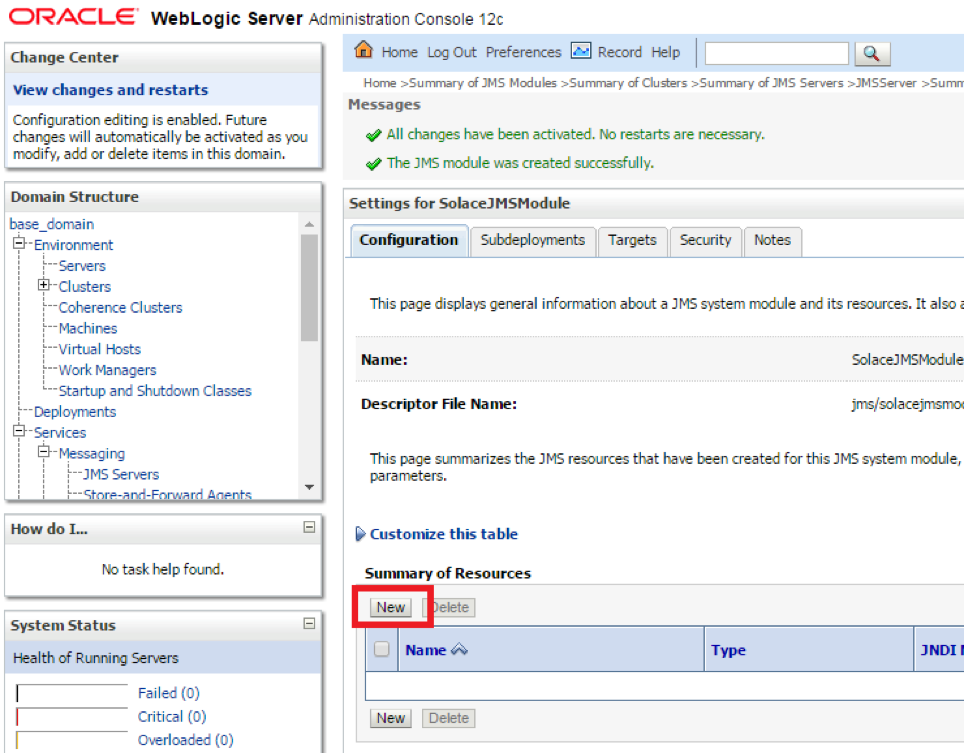Open the Security tab

[x=705, y=240]
